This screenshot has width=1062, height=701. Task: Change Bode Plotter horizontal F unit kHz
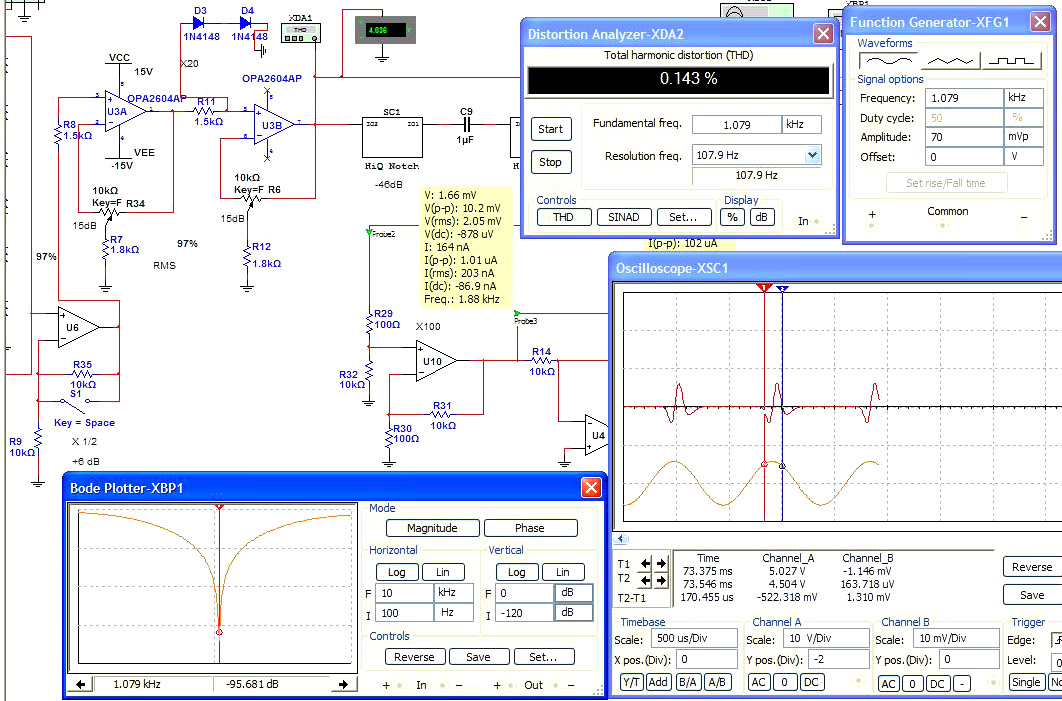(x=453, y=592)
